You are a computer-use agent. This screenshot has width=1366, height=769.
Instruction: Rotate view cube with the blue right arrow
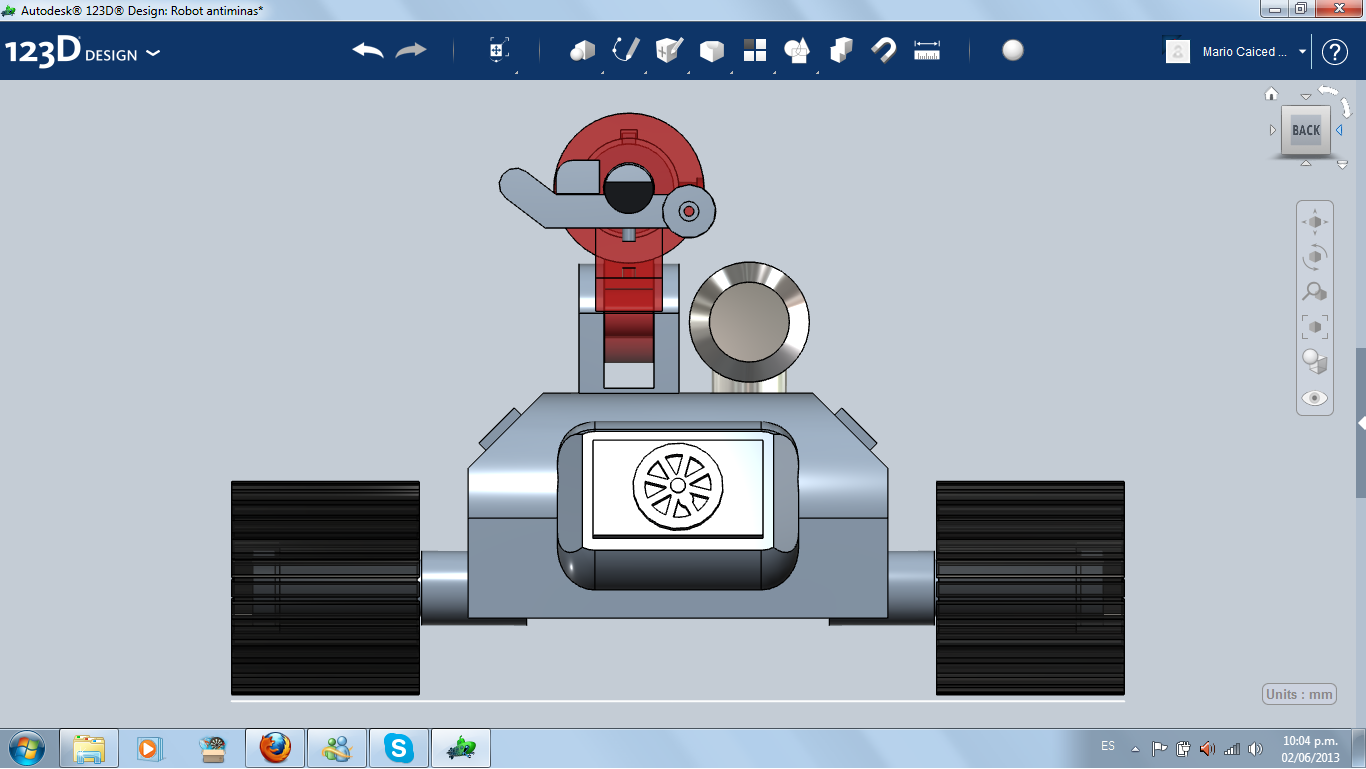click(x=1339, y=130)
